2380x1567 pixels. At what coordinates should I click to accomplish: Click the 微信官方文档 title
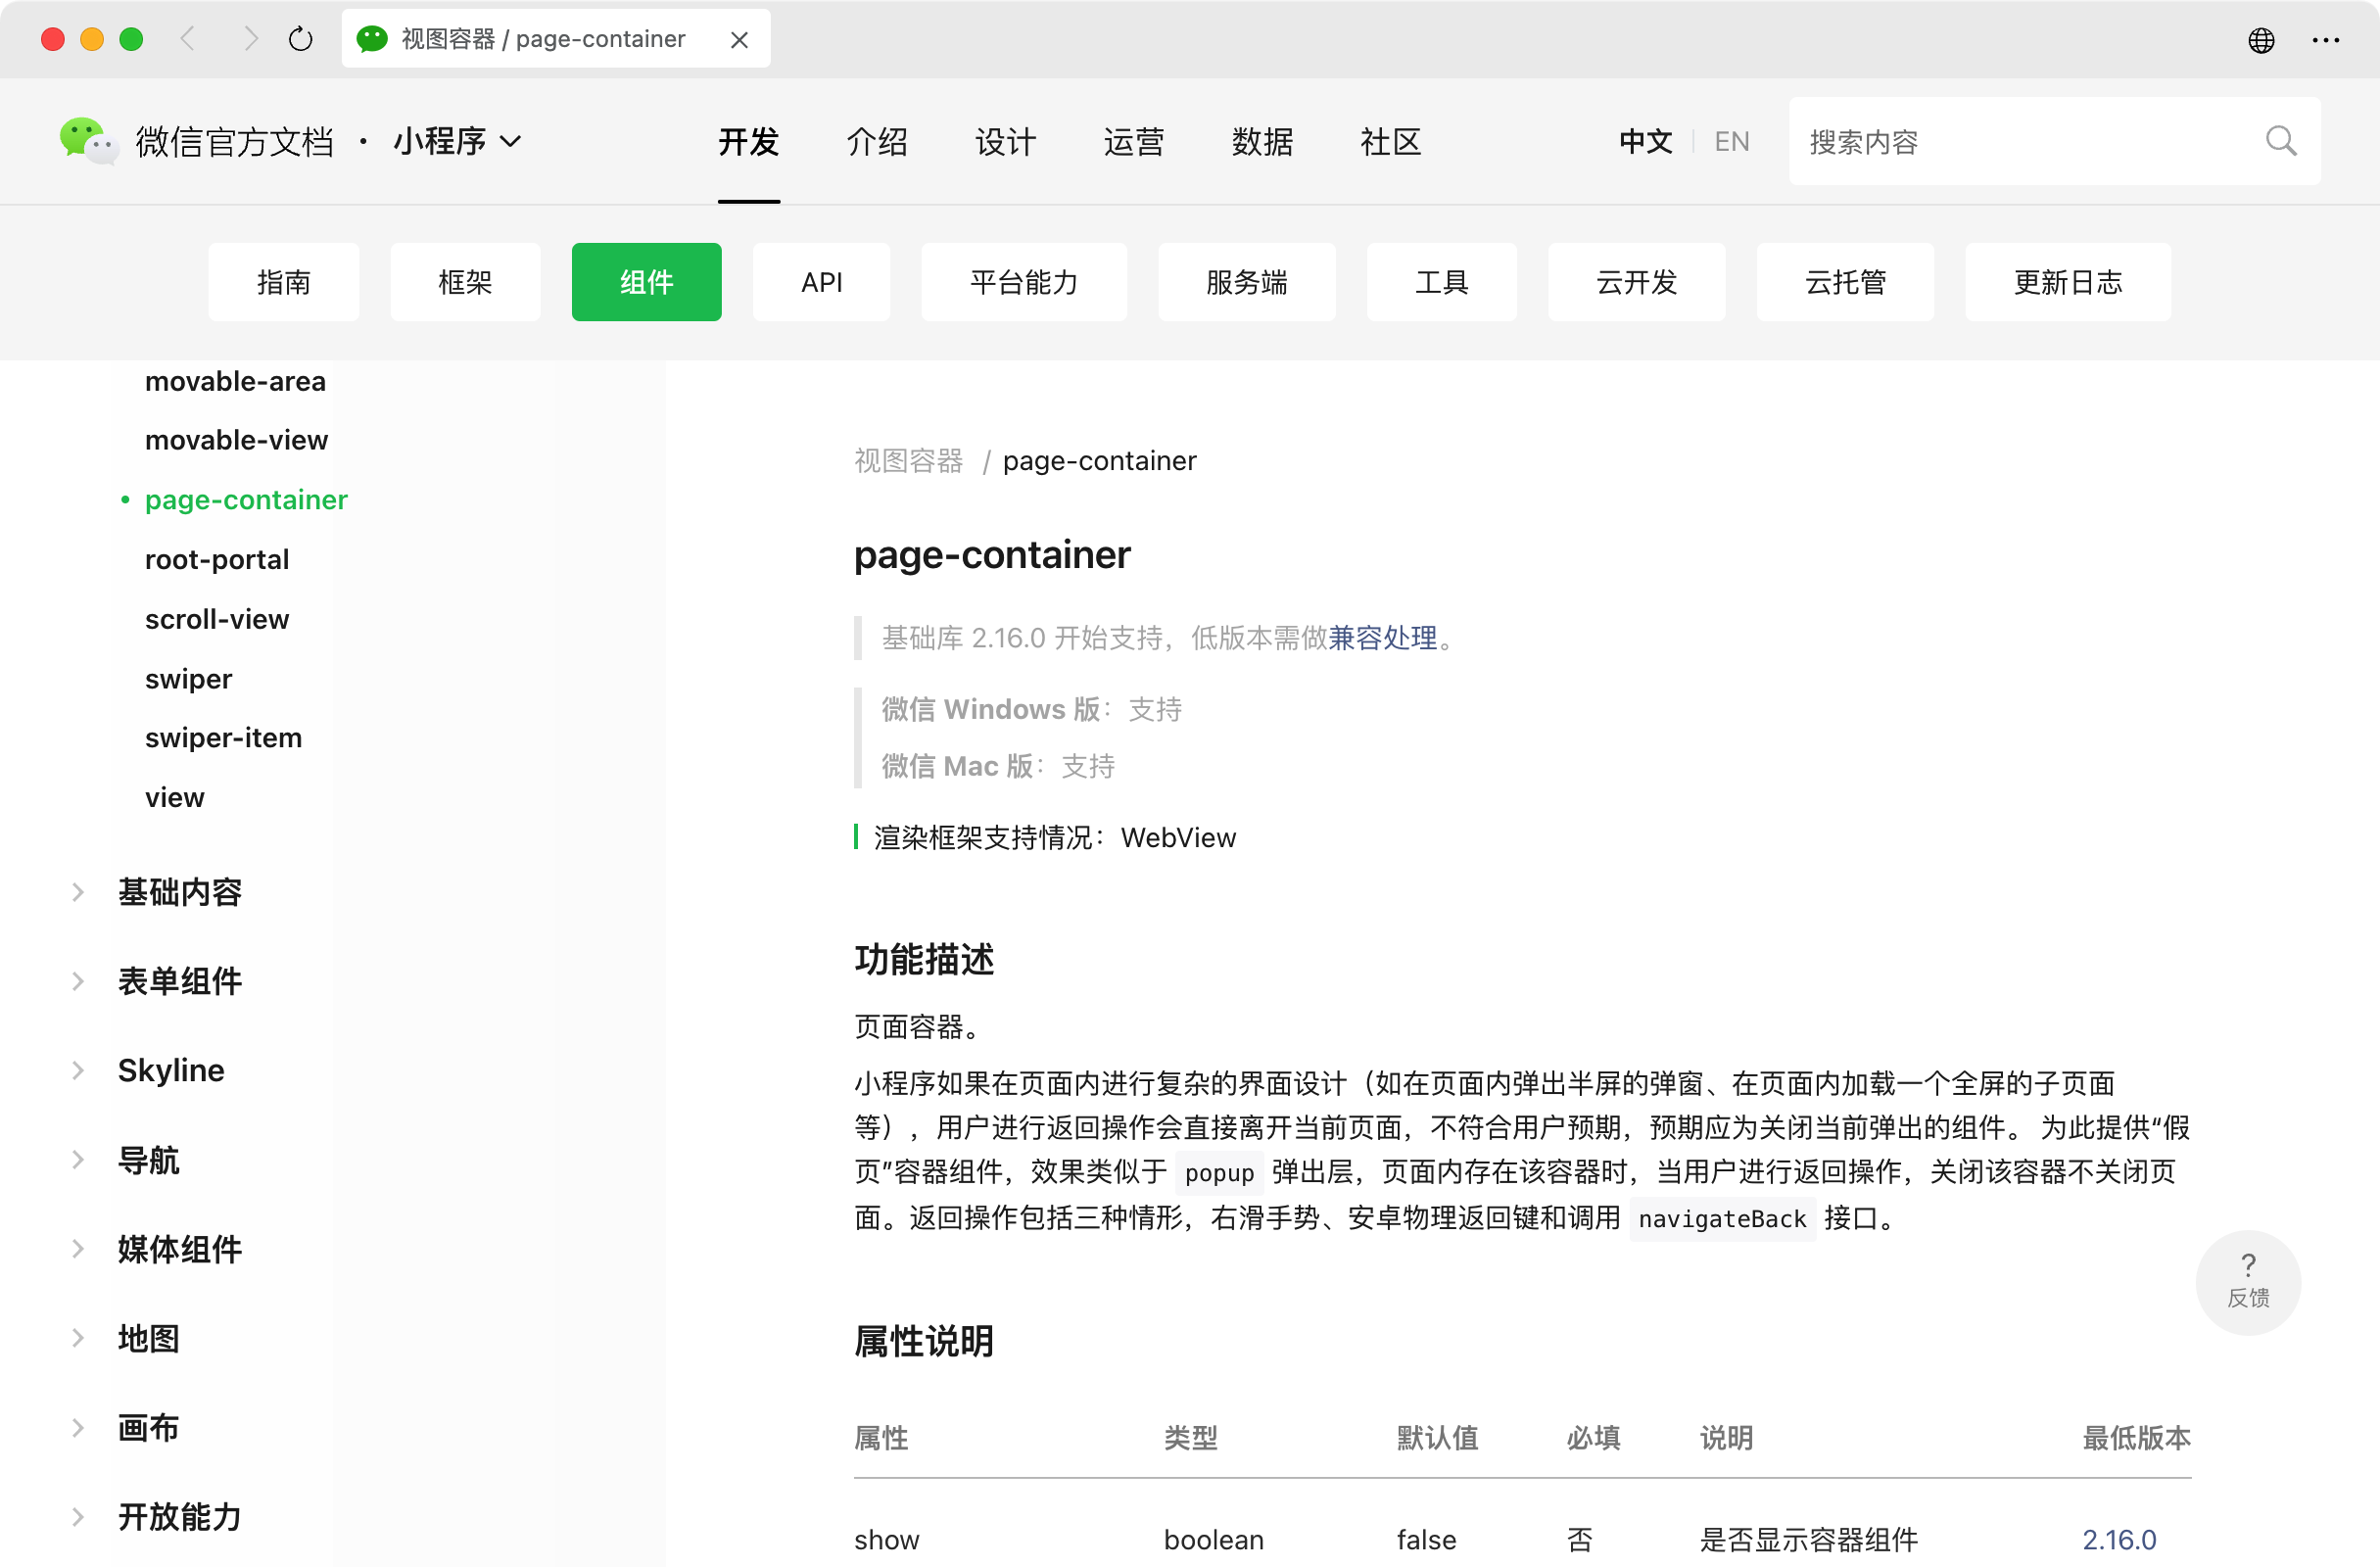click(235, 141)
